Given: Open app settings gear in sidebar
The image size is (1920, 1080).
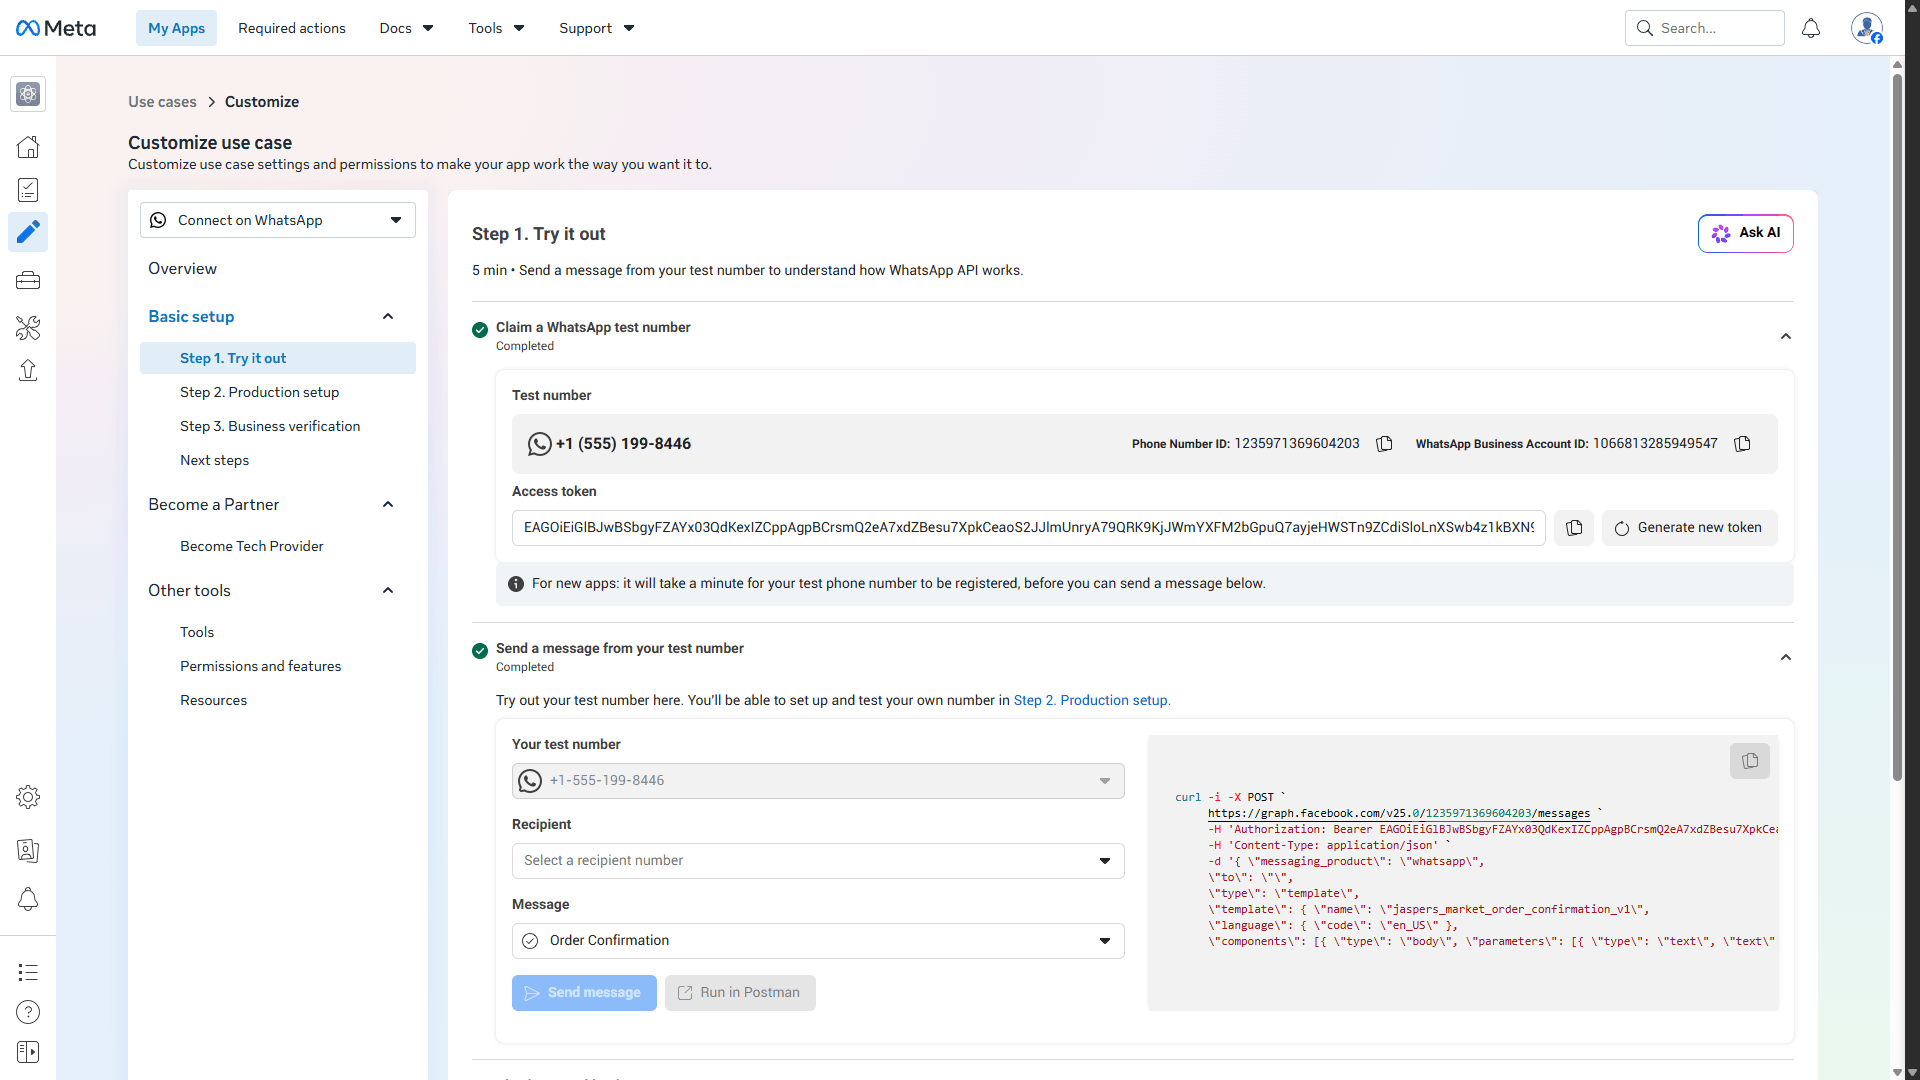Looking at the screenshot, I should click(x=28, y=797).
